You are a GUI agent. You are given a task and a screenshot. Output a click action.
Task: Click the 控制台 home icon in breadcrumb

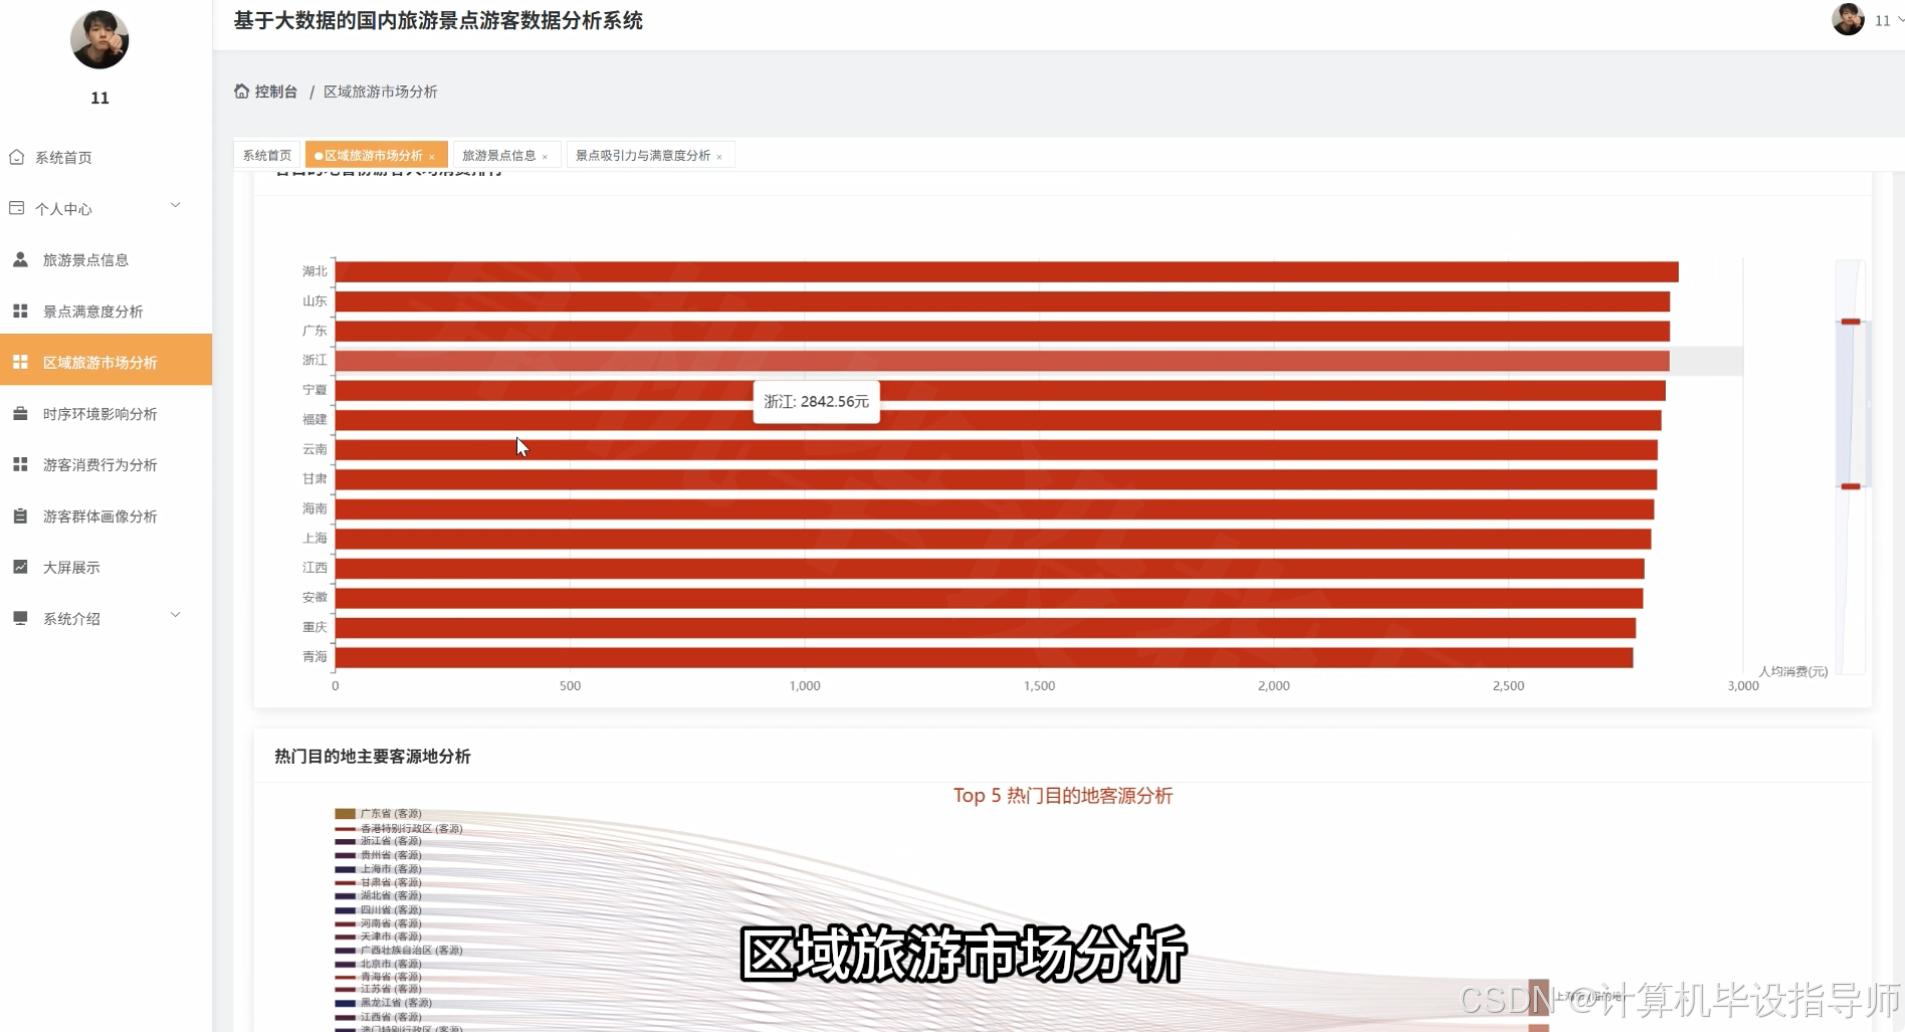click(240, 91)
